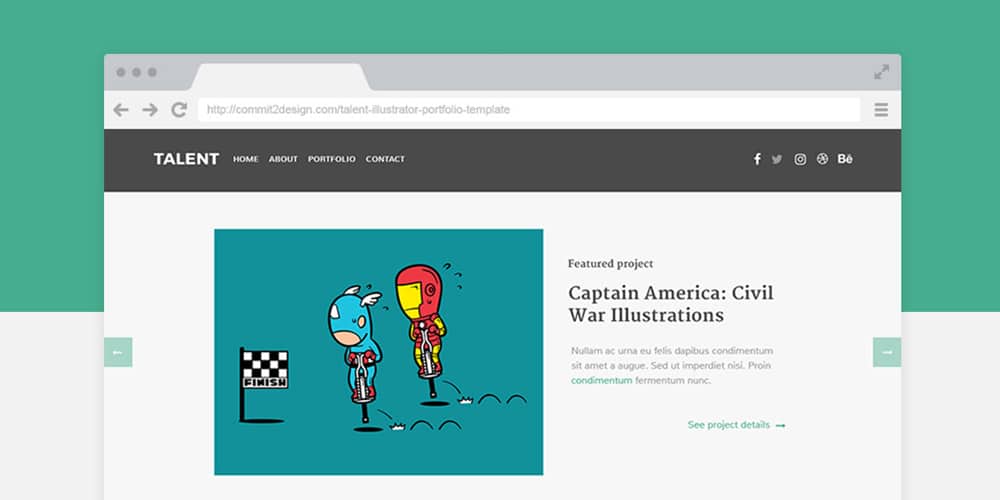This screenshot has height=500, width=1000.
Task: Go to next slide with right arrow
Action: [x=887, y=352]
